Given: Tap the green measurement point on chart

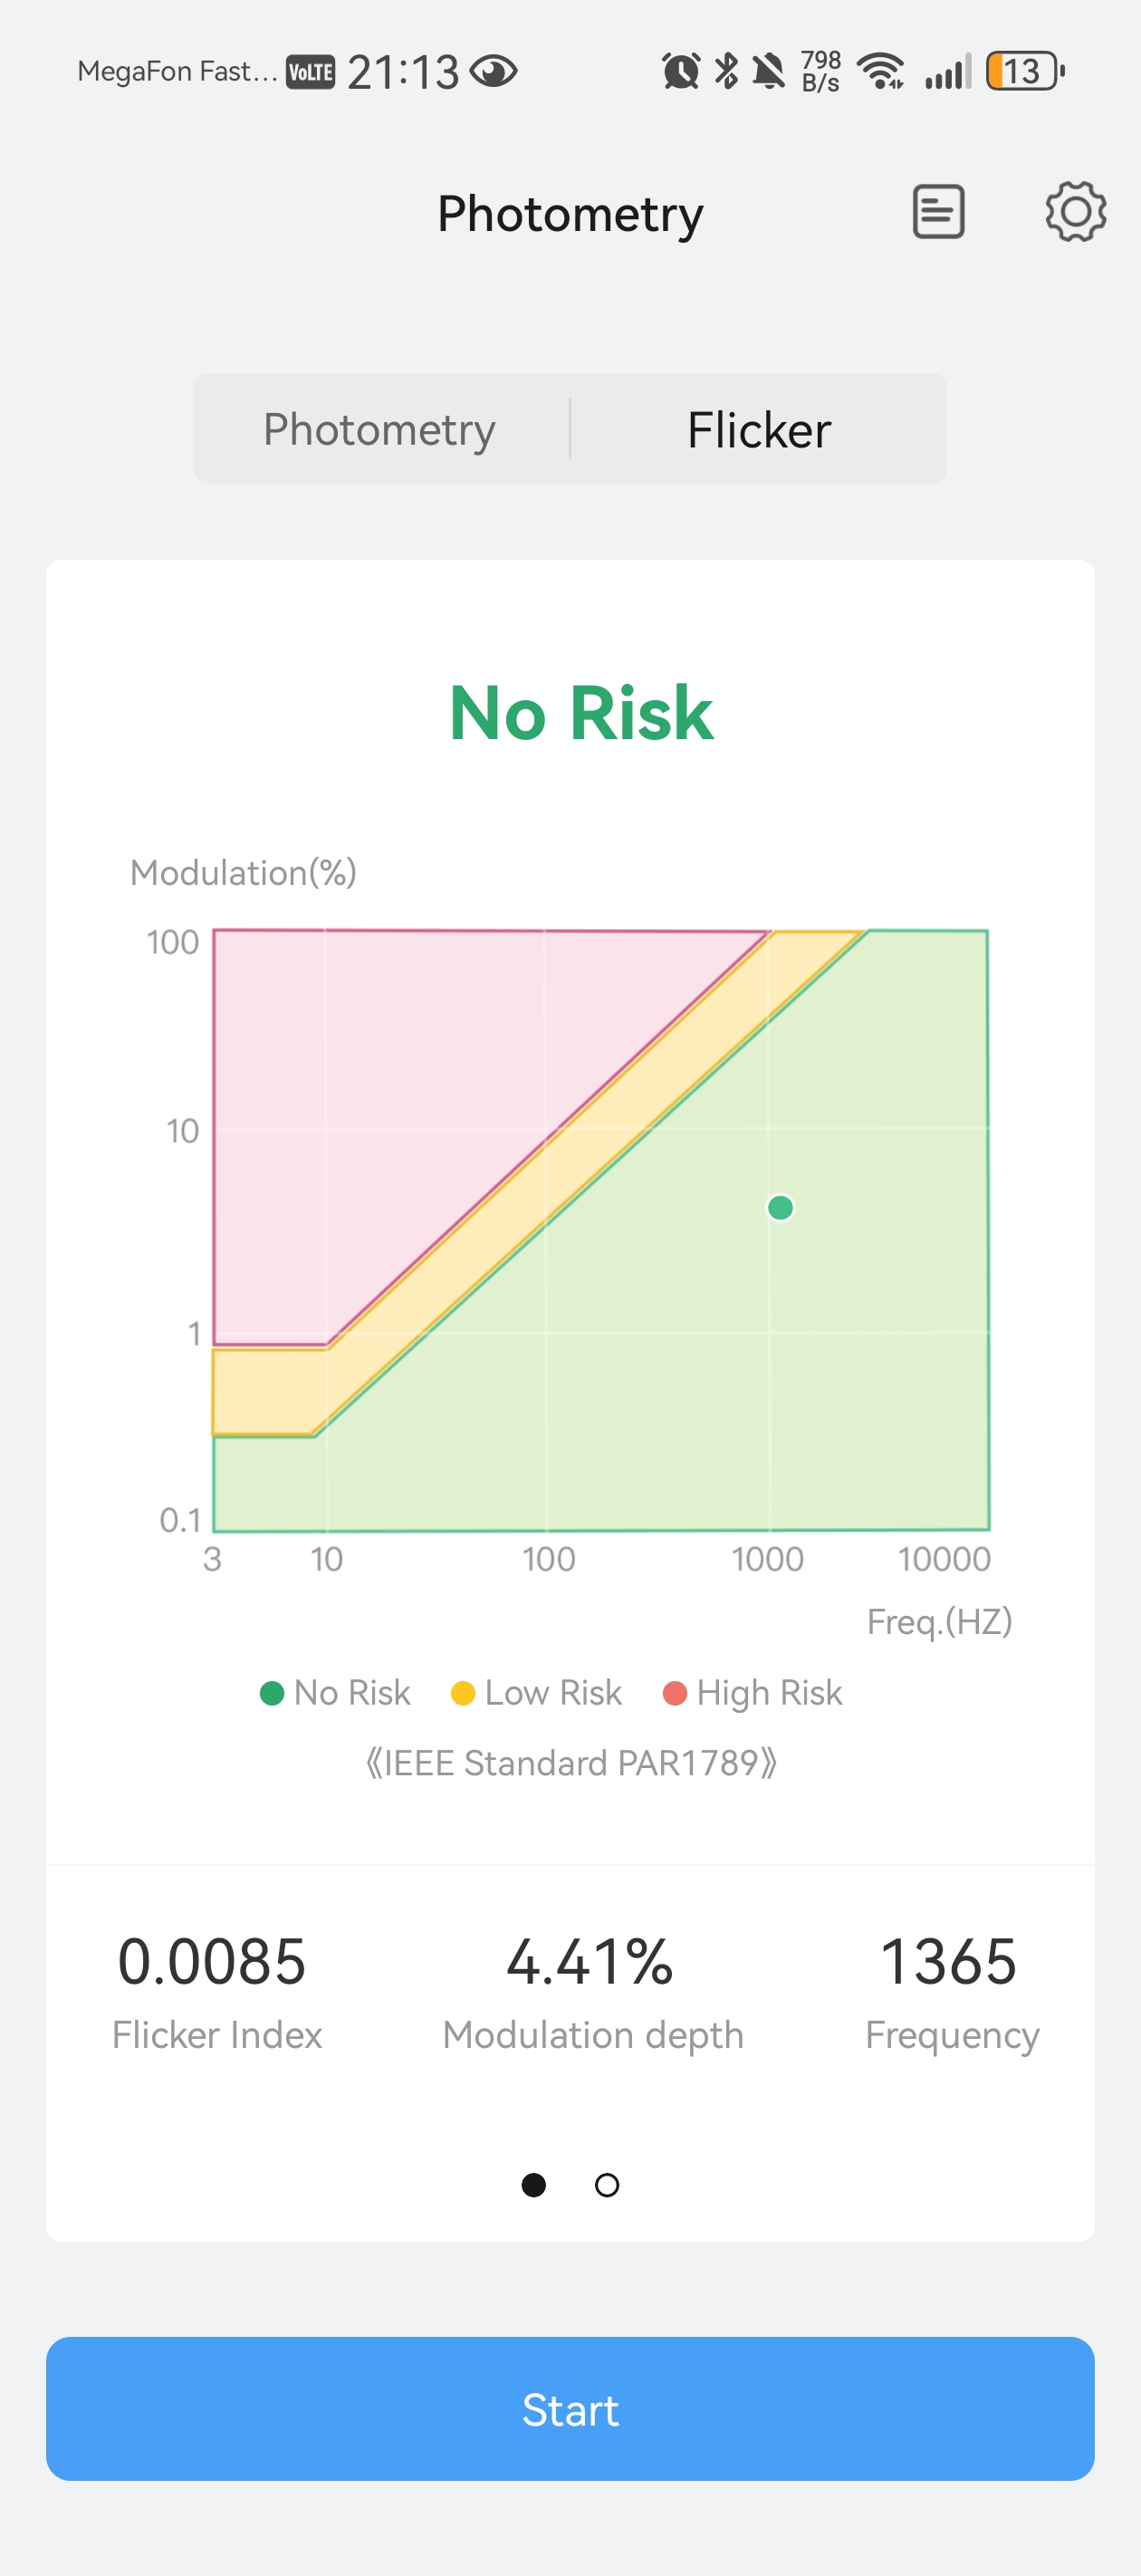Looking at the screenshot, I should (x=780, y=1208).
